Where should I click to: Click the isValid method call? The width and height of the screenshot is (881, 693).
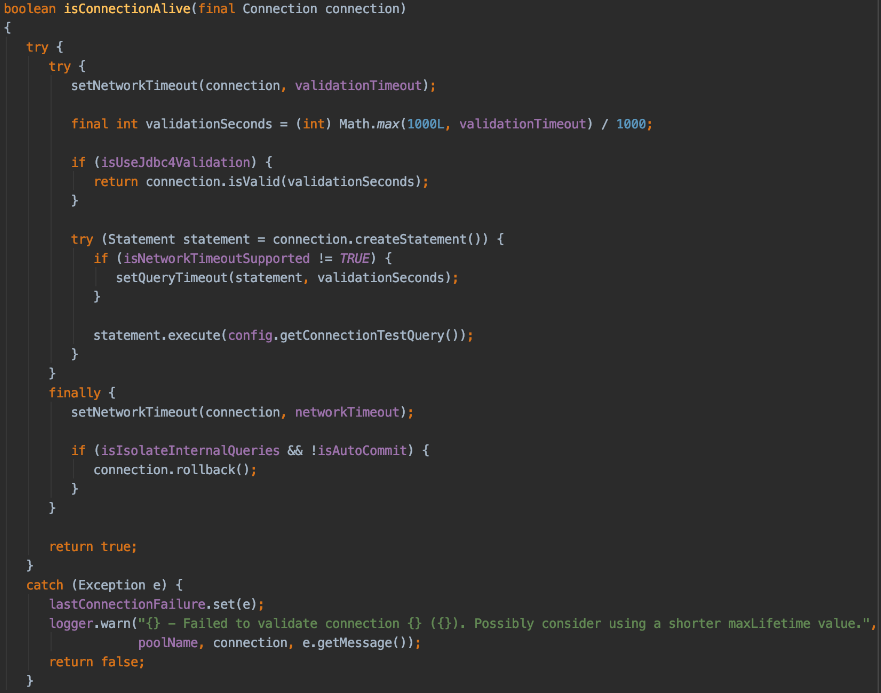253,182
